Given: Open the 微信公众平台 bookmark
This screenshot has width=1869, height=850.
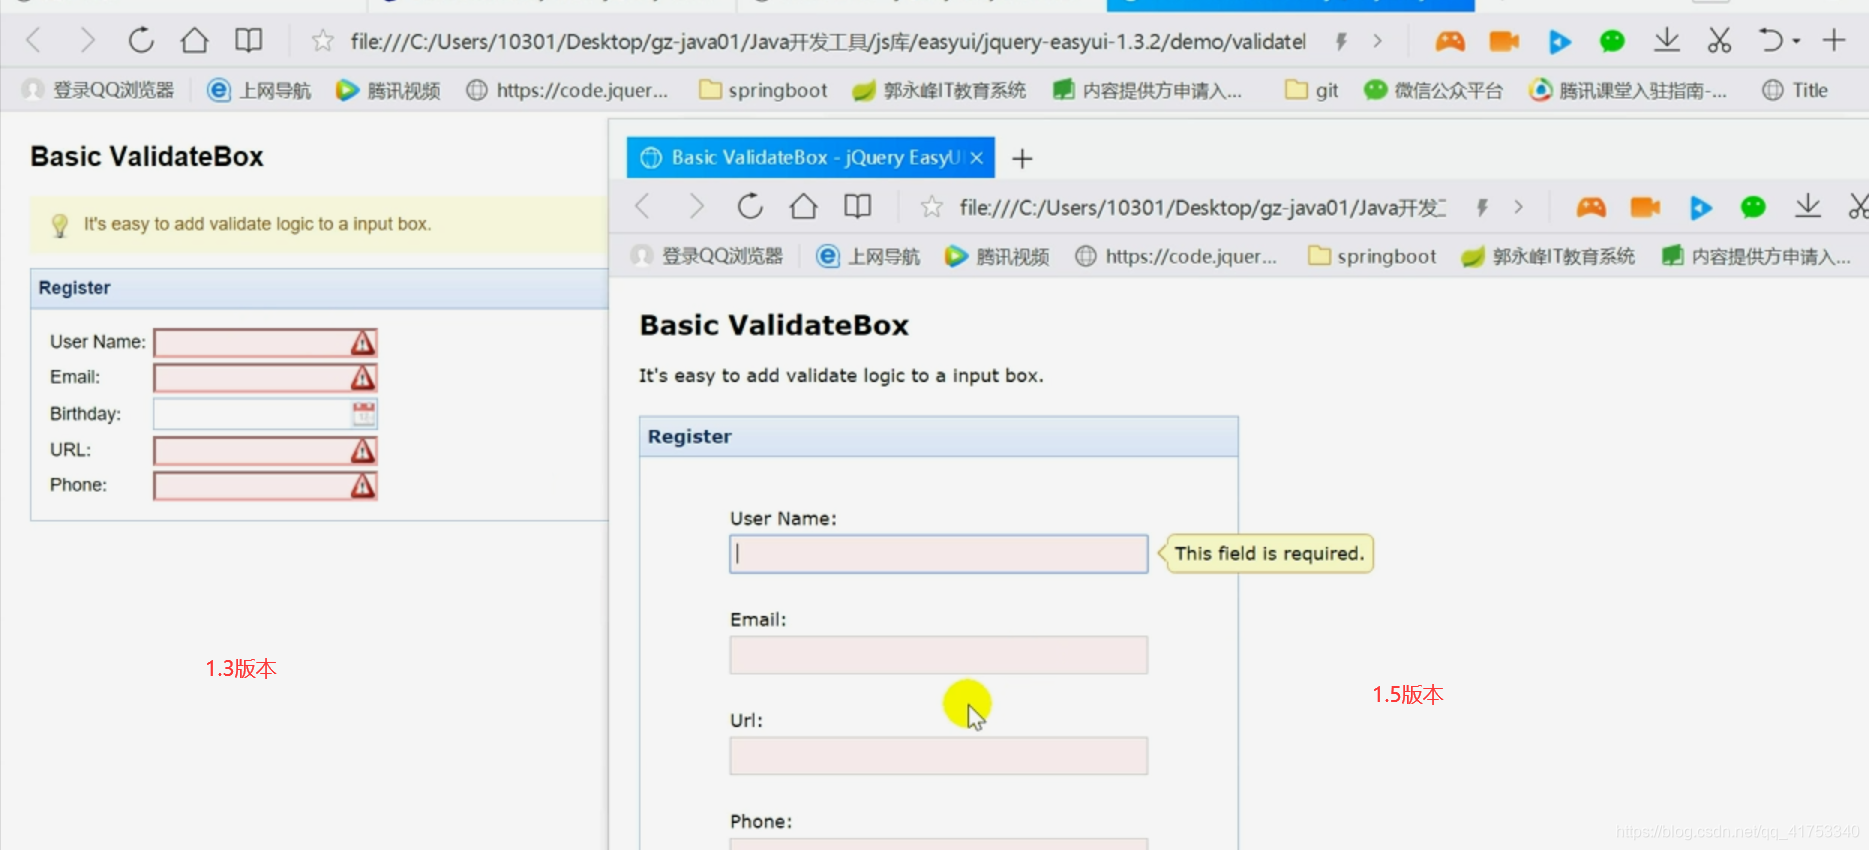Looking at the screenshot, I should coord(1434,90).
